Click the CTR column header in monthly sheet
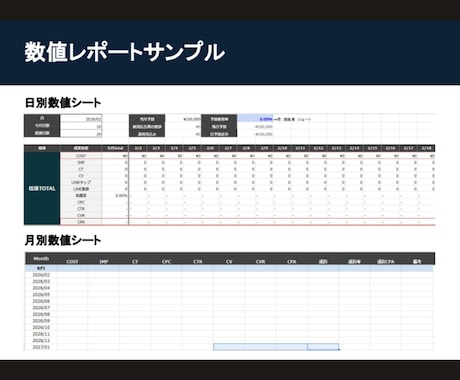The width and height of the screenshot is (460, 380). [198, 262]
